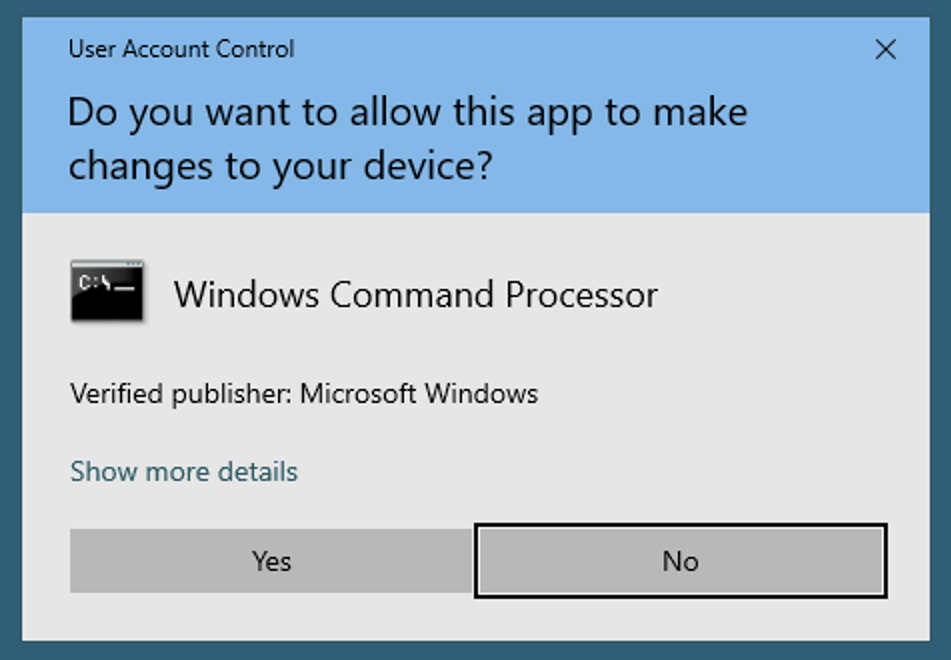
Task: Click the word "Control" in the dialog title
Action: pos(260,49)
